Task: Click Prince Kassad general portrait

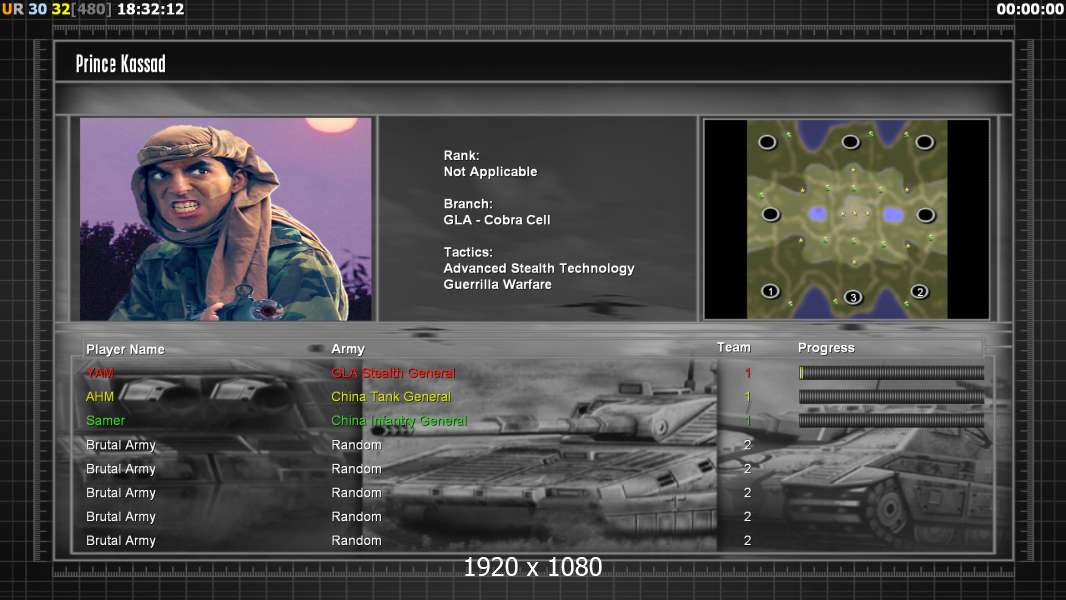Action: (x=226, y=219)
